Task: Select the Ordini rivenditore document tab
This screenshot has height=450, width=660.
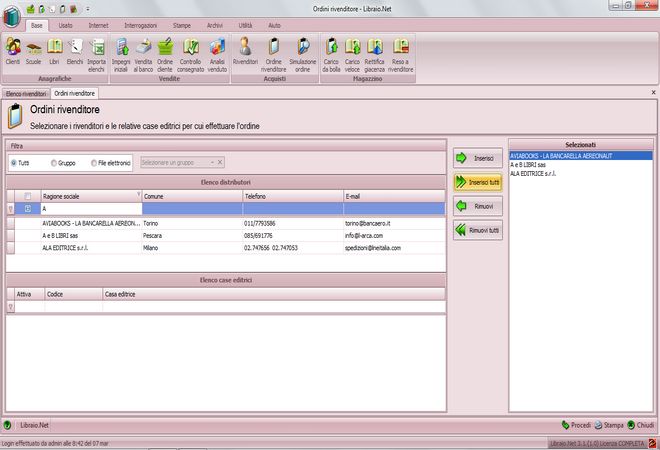Action: click(x=75, y=93)
